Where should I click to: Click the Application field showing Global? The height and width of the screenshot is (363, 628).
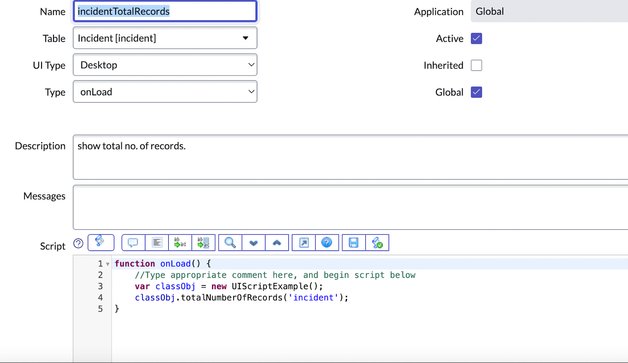[x=550, y=11]
